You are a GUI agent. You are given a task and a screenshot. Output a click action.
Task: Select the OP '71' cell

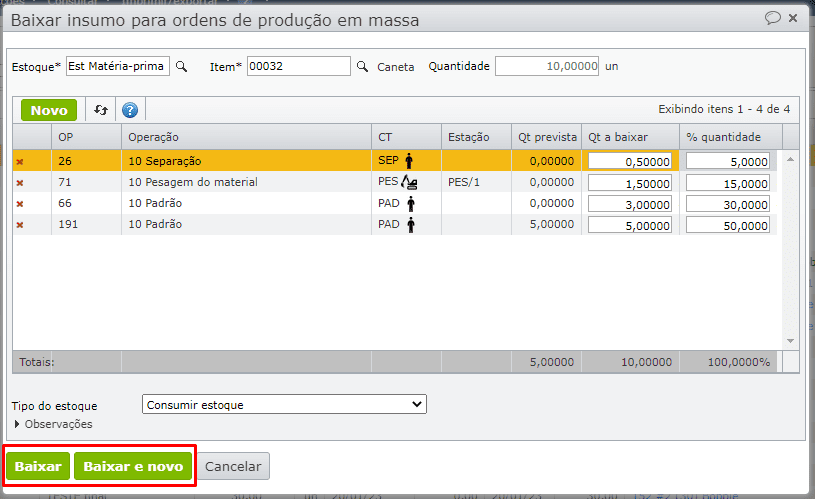pyautogui.click(x=86, y=182)
